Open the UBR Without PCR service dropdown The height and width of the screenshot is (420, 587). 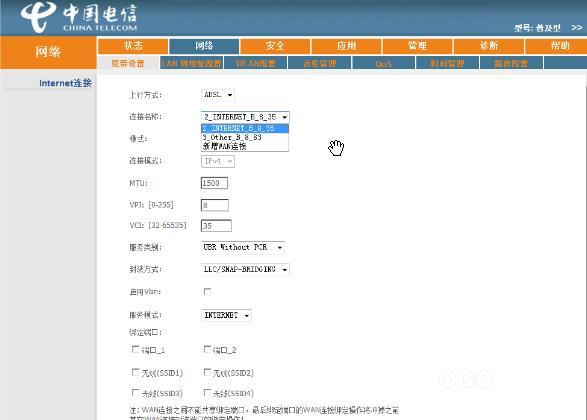tap(243, 247)
